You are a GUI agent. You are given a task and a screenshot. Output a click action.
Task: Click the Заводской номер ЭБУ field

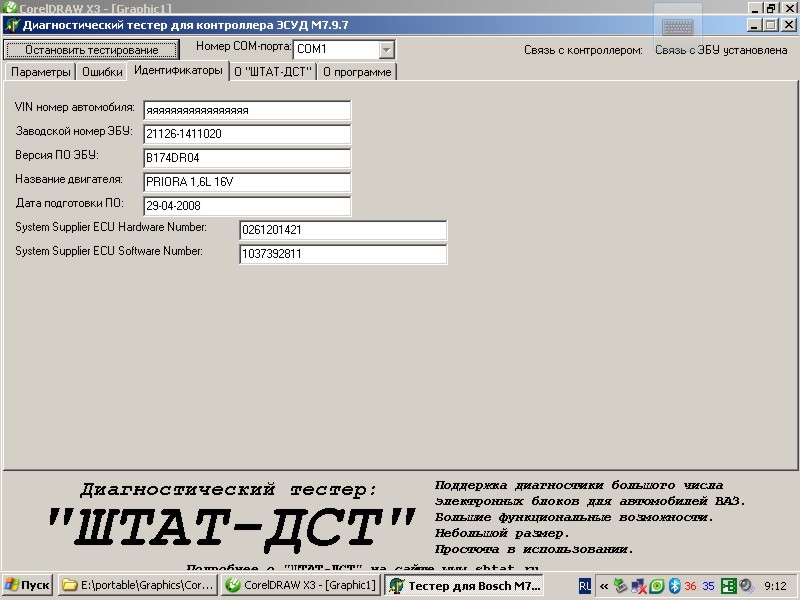[247, 134]
